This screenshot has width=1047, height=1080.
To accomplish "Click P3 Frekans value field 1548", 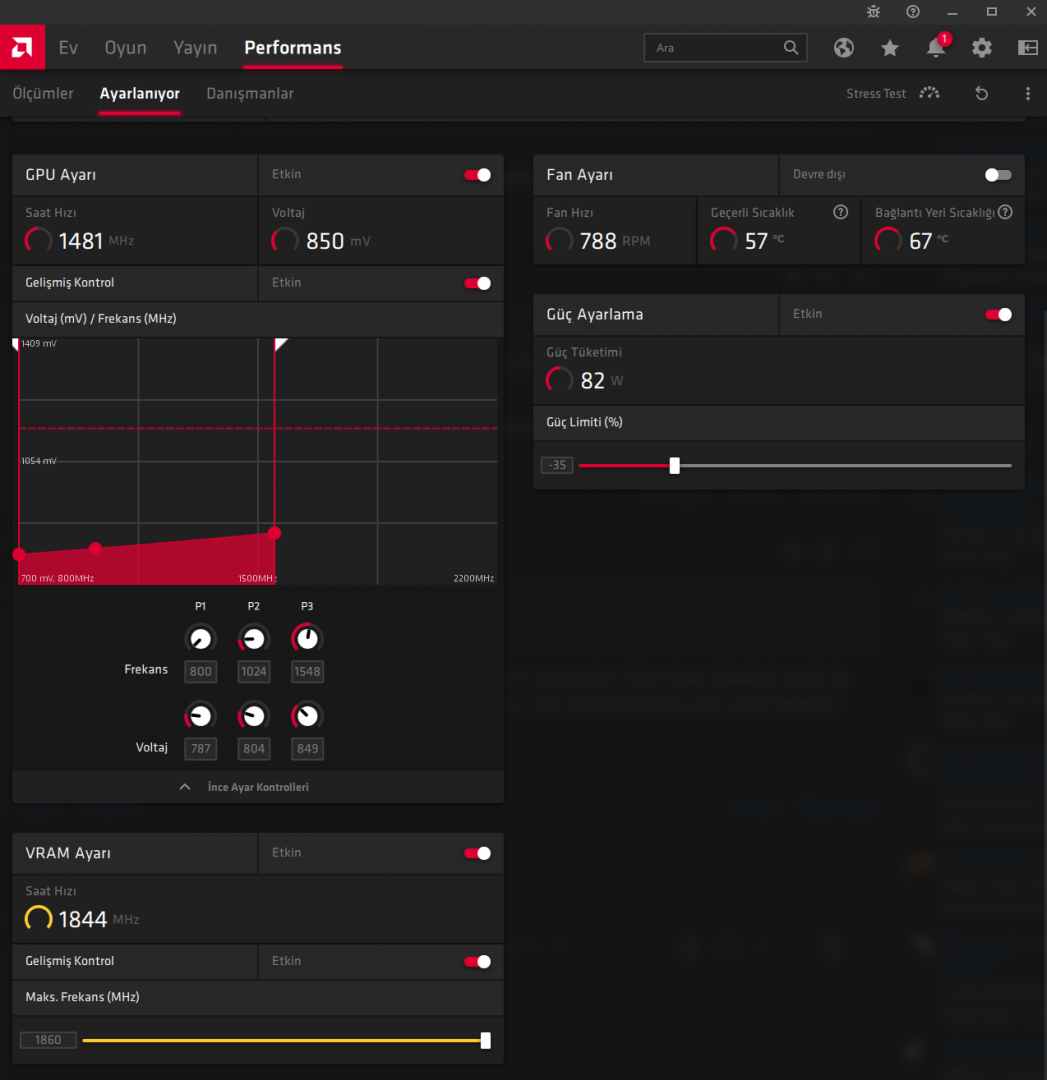I will pos(307,672).
